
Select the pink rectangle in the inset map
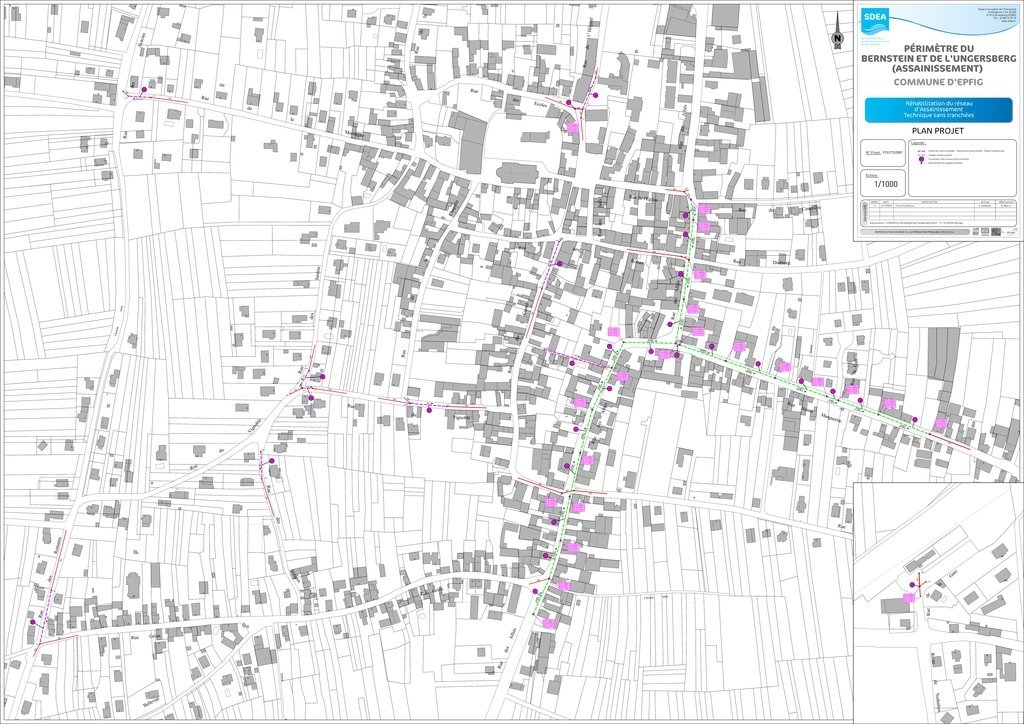pos(909,597)
